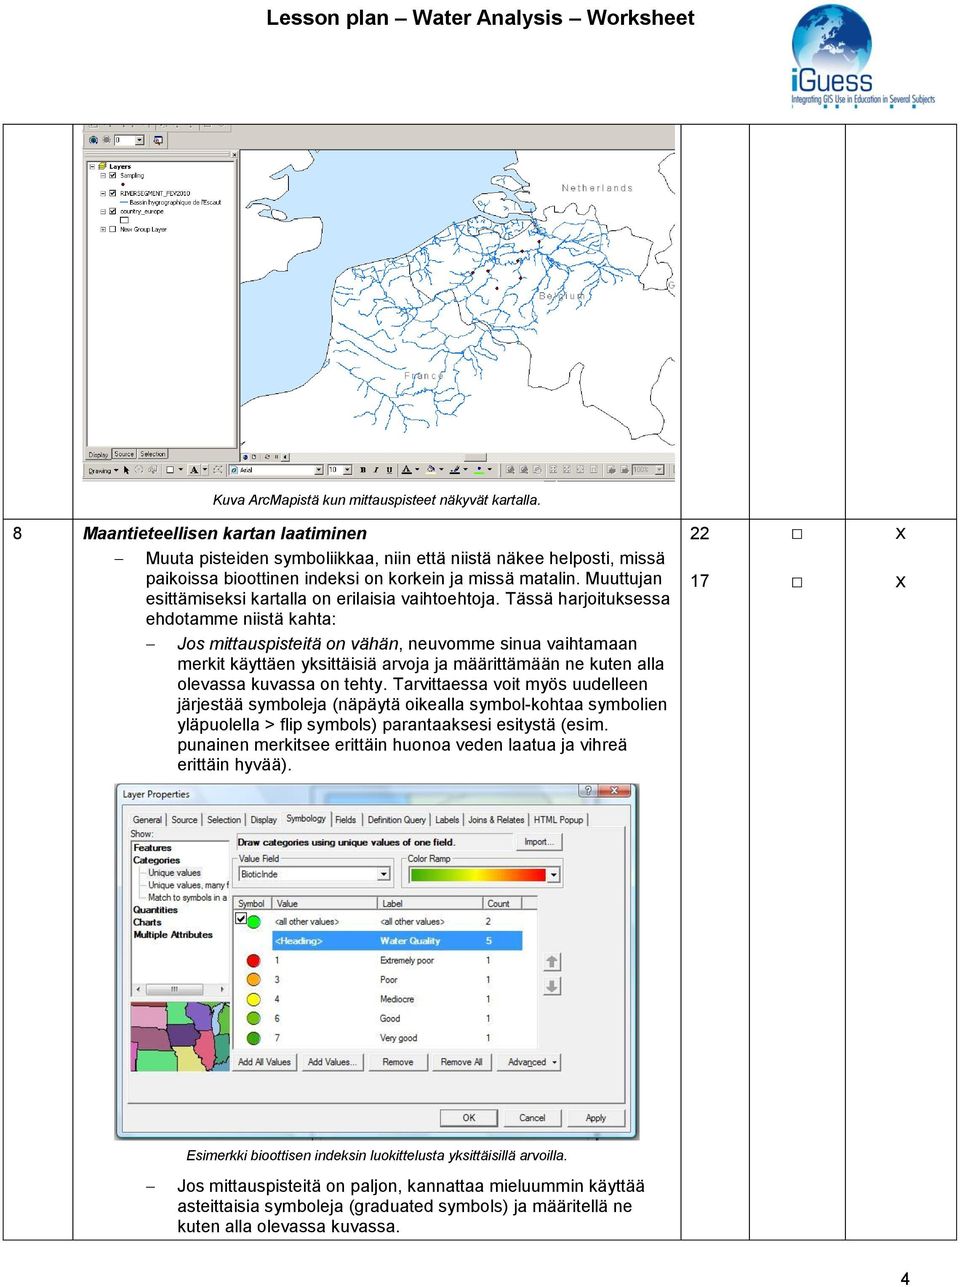The height and width of the screenshot is (1287, 960).
Task: Click the Add All Values button
Action: click(x=264, y=1062)
